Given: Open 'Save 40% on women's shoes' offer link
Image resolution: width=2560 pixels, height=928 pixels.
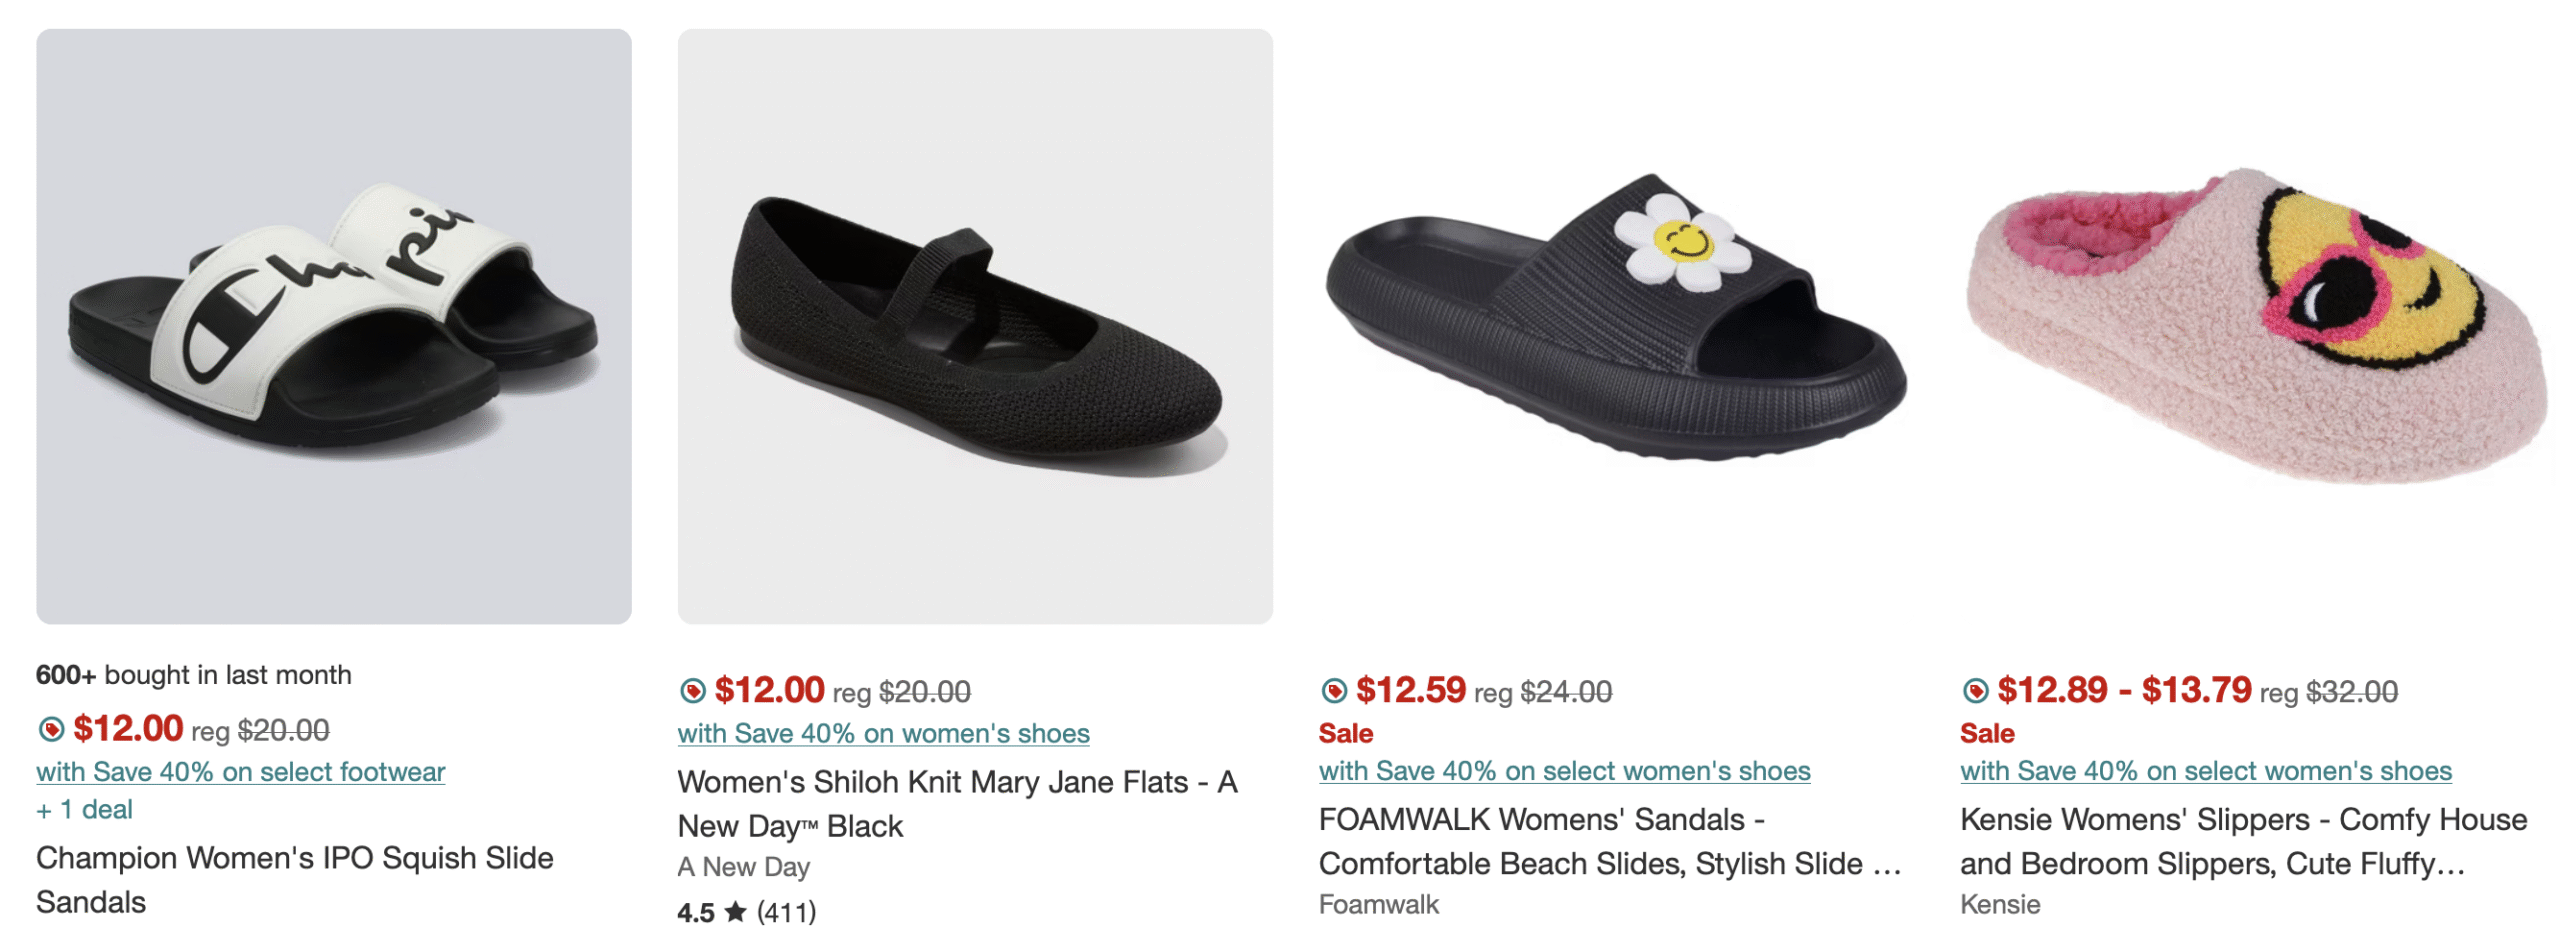Looking at the screenshot, I should point(883,733).
